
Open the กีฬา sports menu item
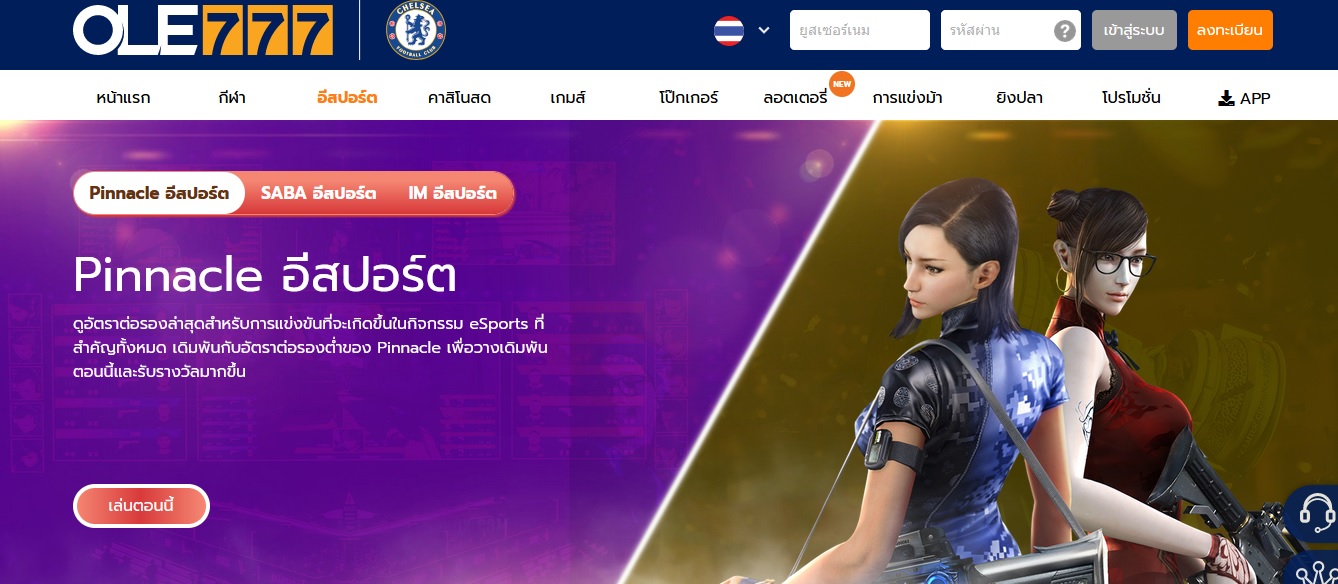coord(231,98)
